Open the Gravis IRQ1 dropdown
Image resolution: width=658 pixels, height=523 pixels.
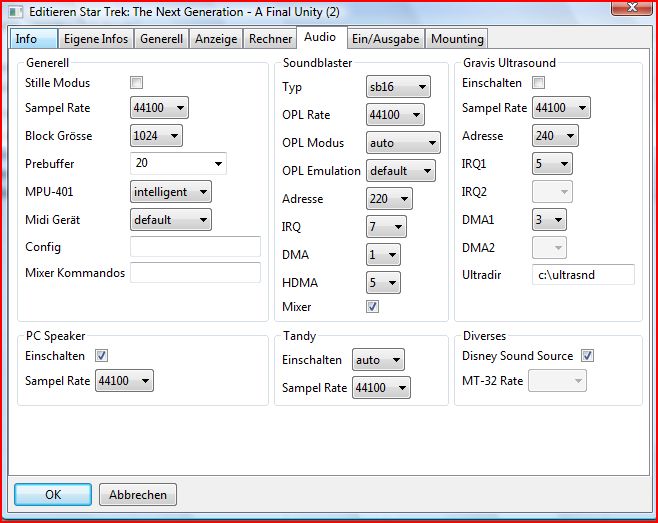[552, 163]
